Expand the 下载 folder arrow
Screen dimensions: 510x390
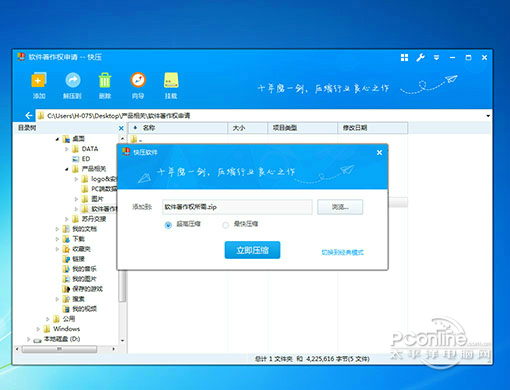[57, 239]
